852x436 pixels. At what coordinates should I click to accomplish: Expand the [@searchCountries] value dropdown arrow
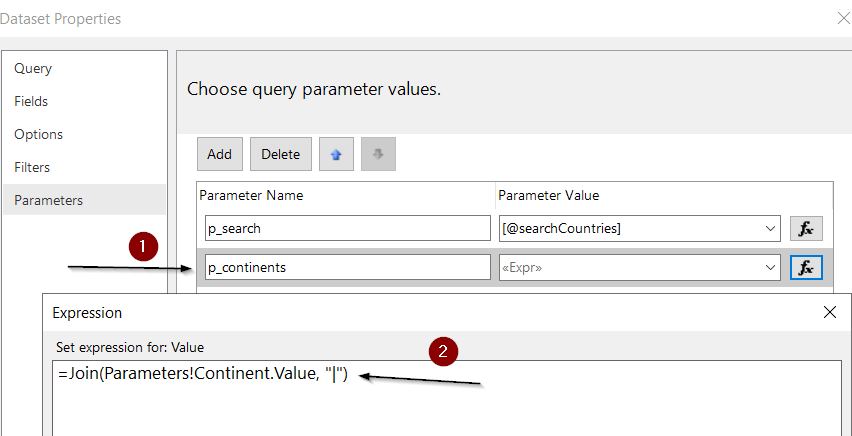(770, 229)
